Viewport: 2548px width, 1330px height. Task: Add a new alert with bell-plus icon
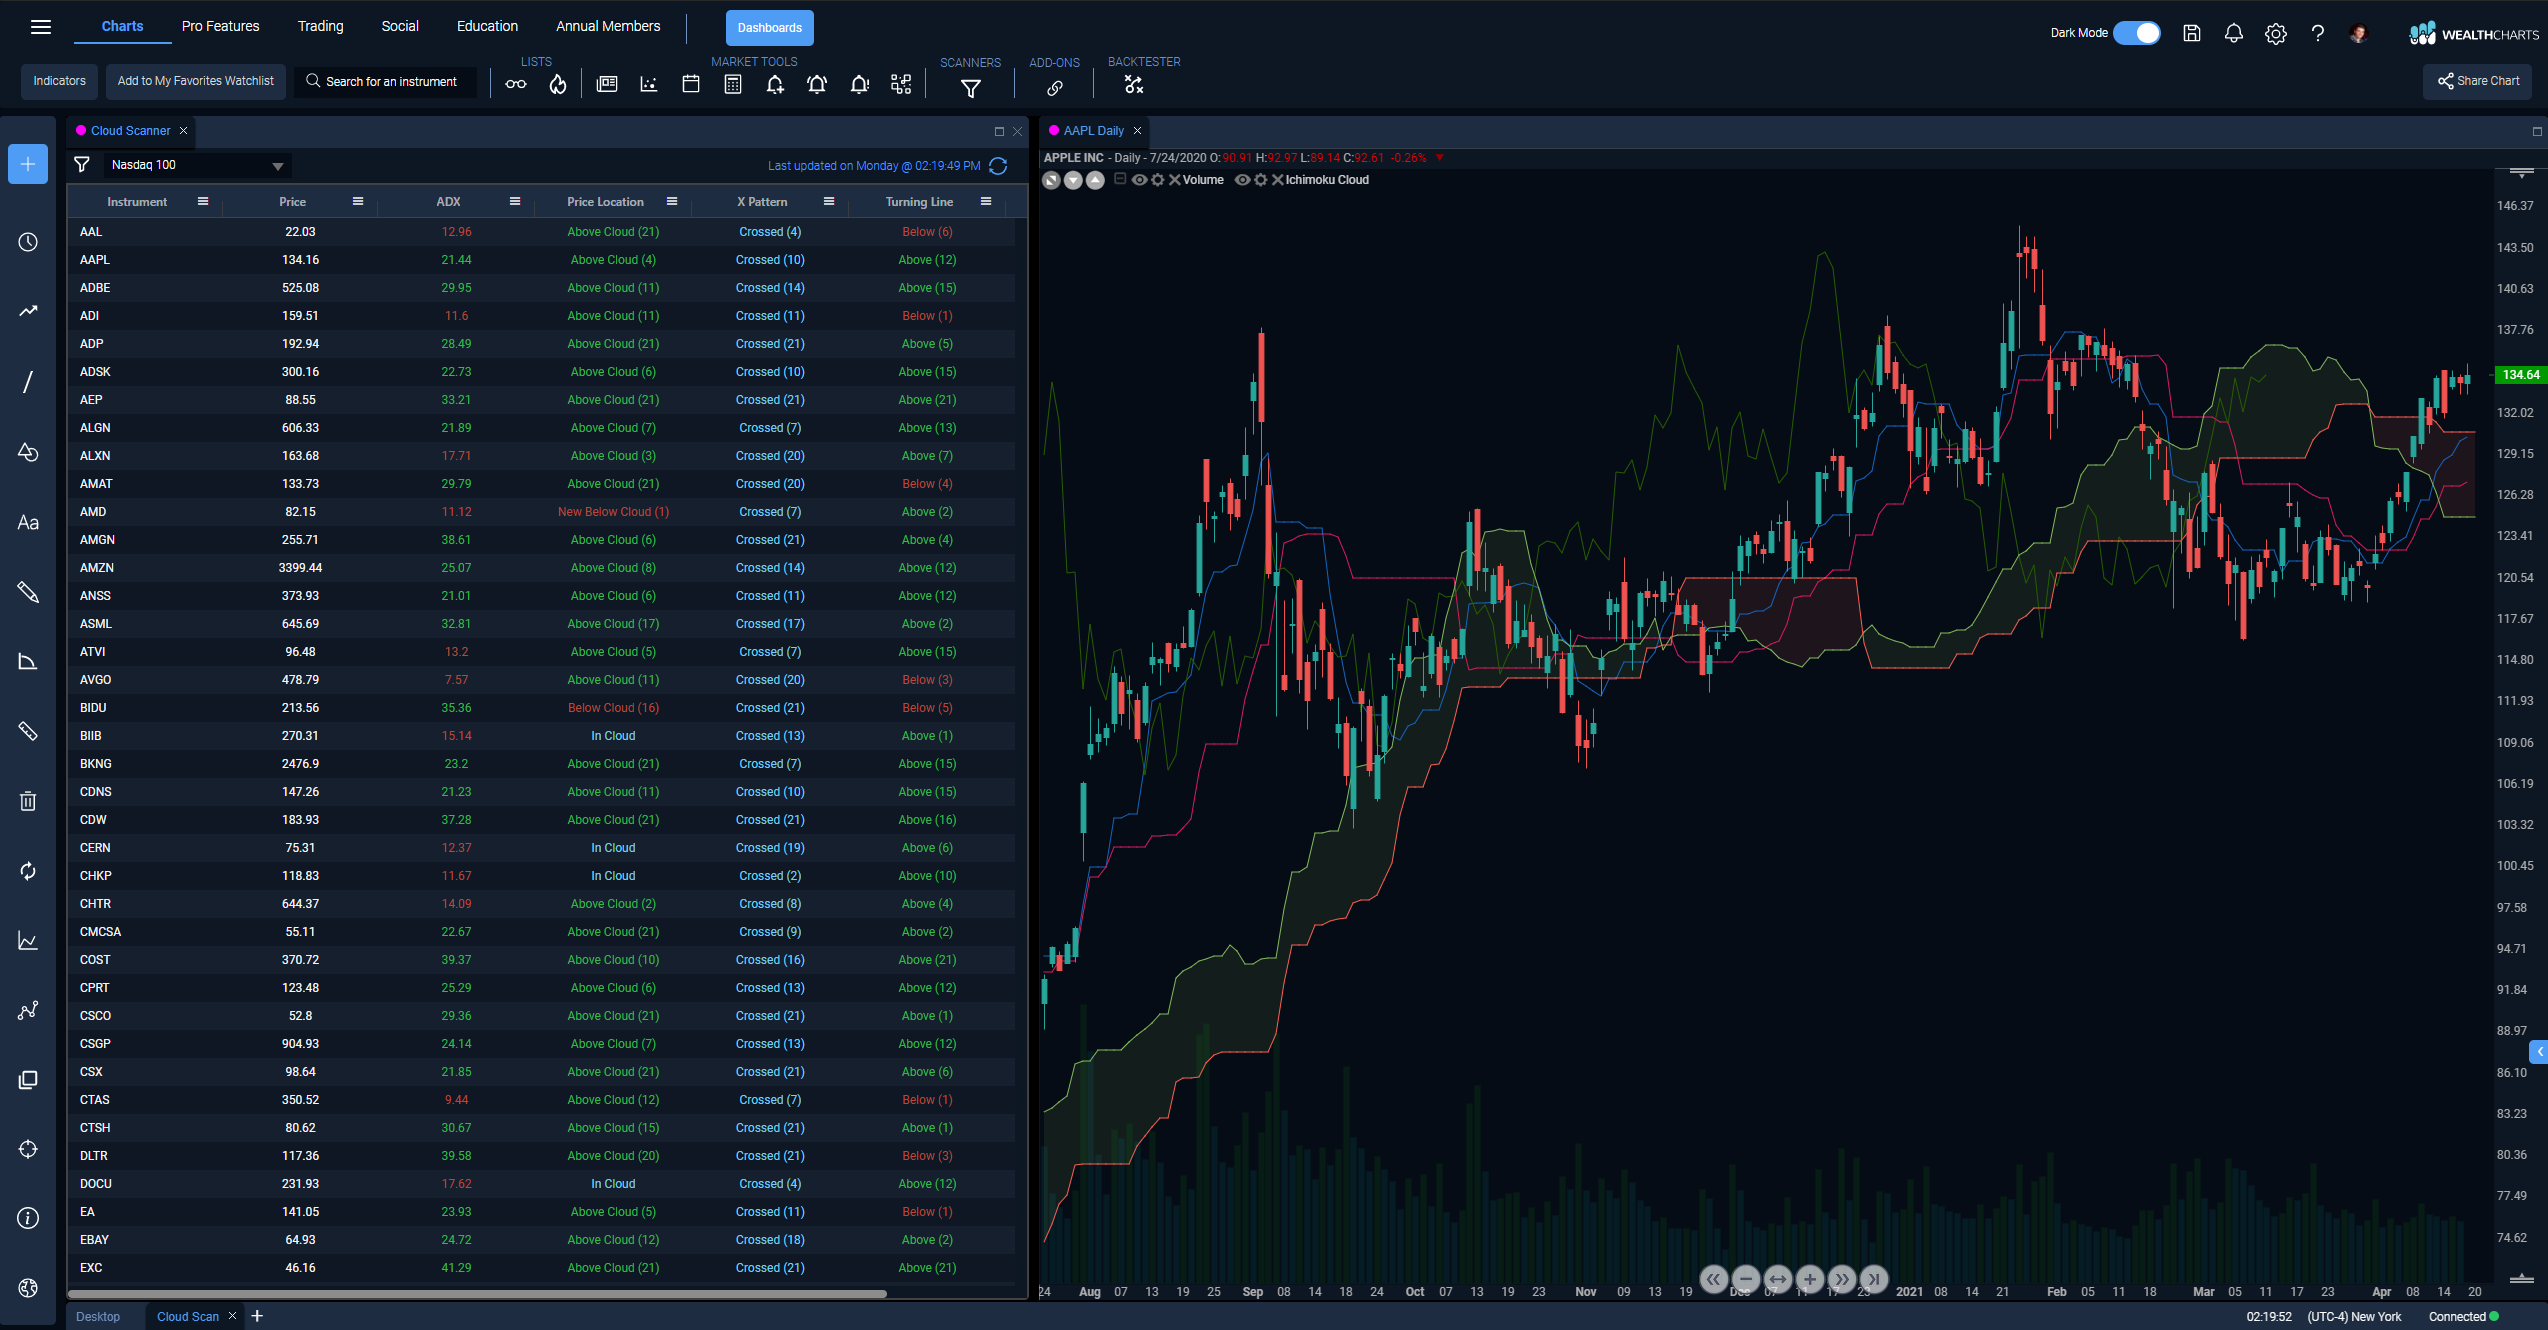(x=775, y=85)
